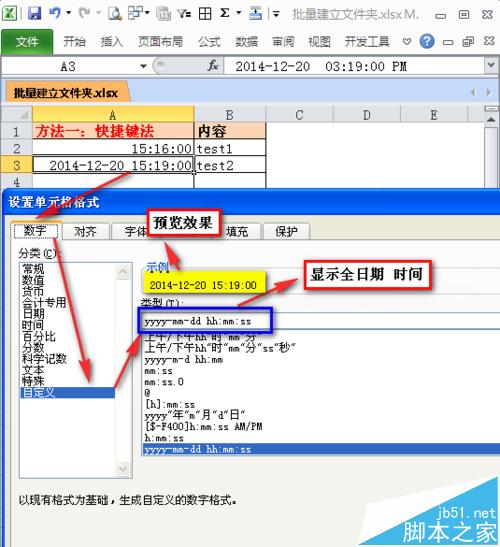Viewport: 500px width, 547px height.
Task: Click the Undo icon
Action: click(x=55, y=13)
